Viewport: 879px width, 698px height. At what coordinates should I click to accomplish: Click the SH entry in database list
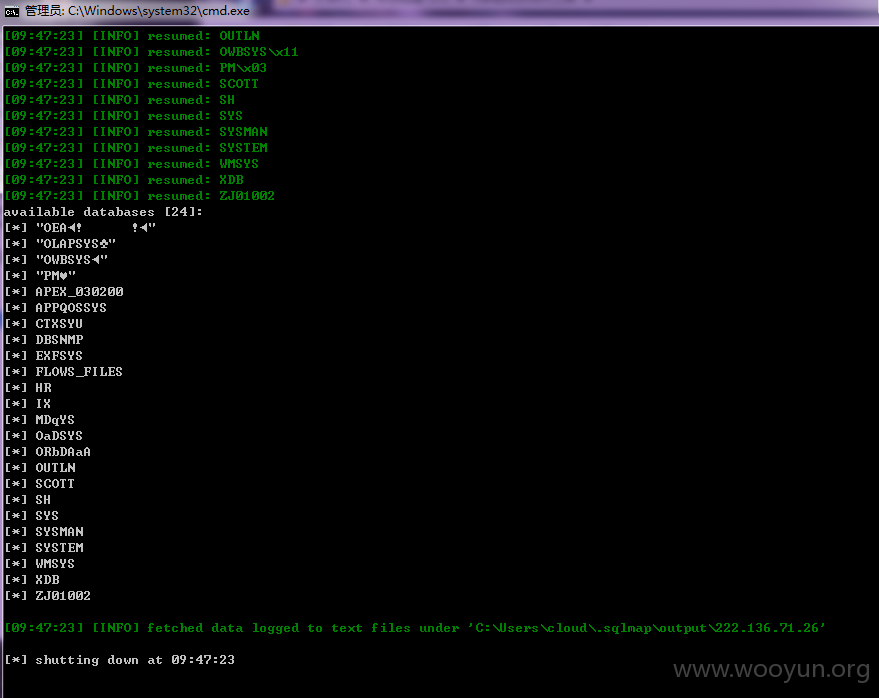point(27,500)
